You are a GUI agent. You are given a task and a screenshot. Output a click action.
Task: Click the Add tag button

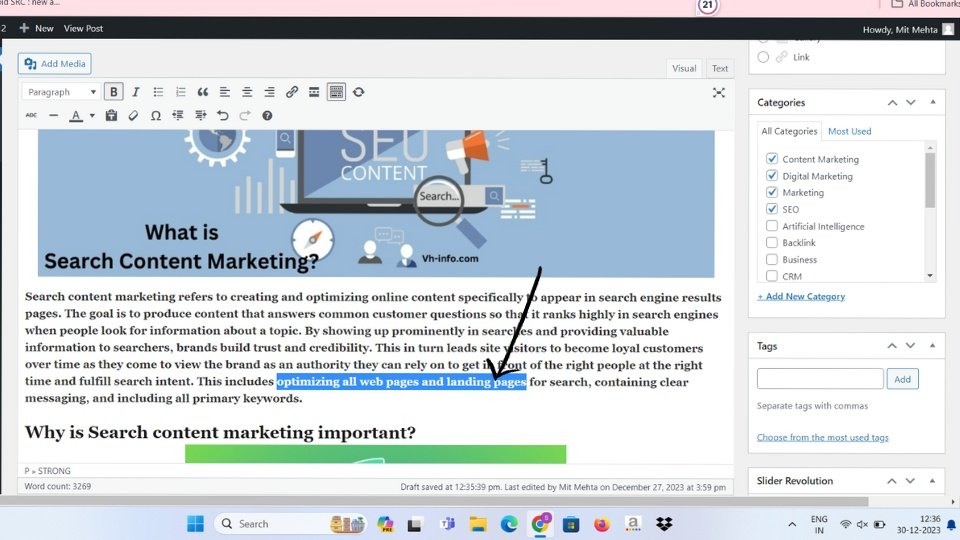(x=902, y=379)
